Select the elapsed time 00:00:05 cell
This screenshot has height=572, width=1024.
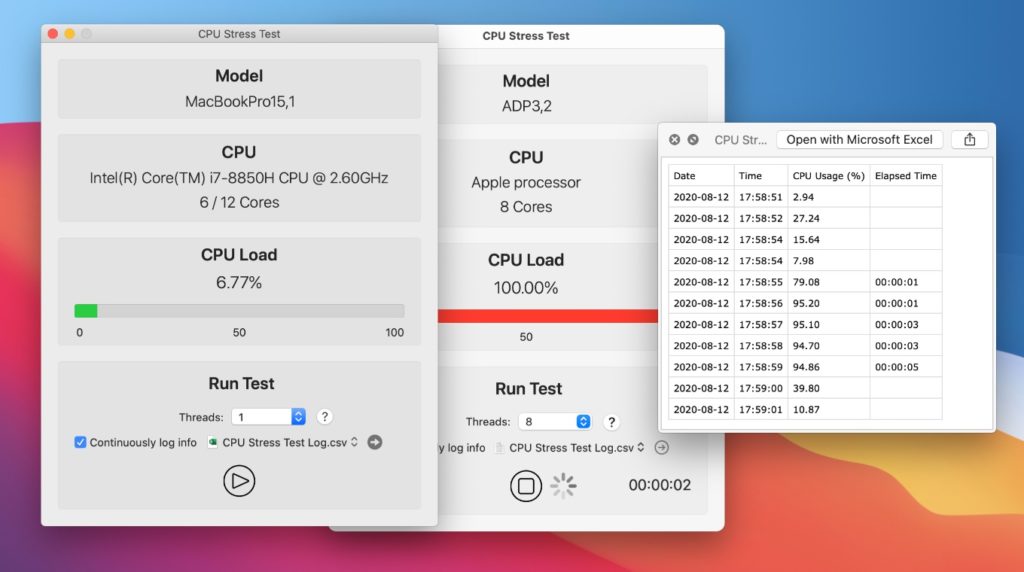[x=905, y=367]
